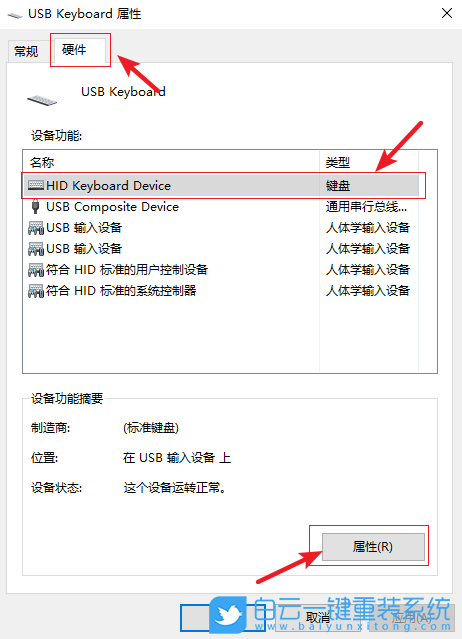Click the USB Composite Device plug icon
The image size is (462, 639).
[35, 207]
